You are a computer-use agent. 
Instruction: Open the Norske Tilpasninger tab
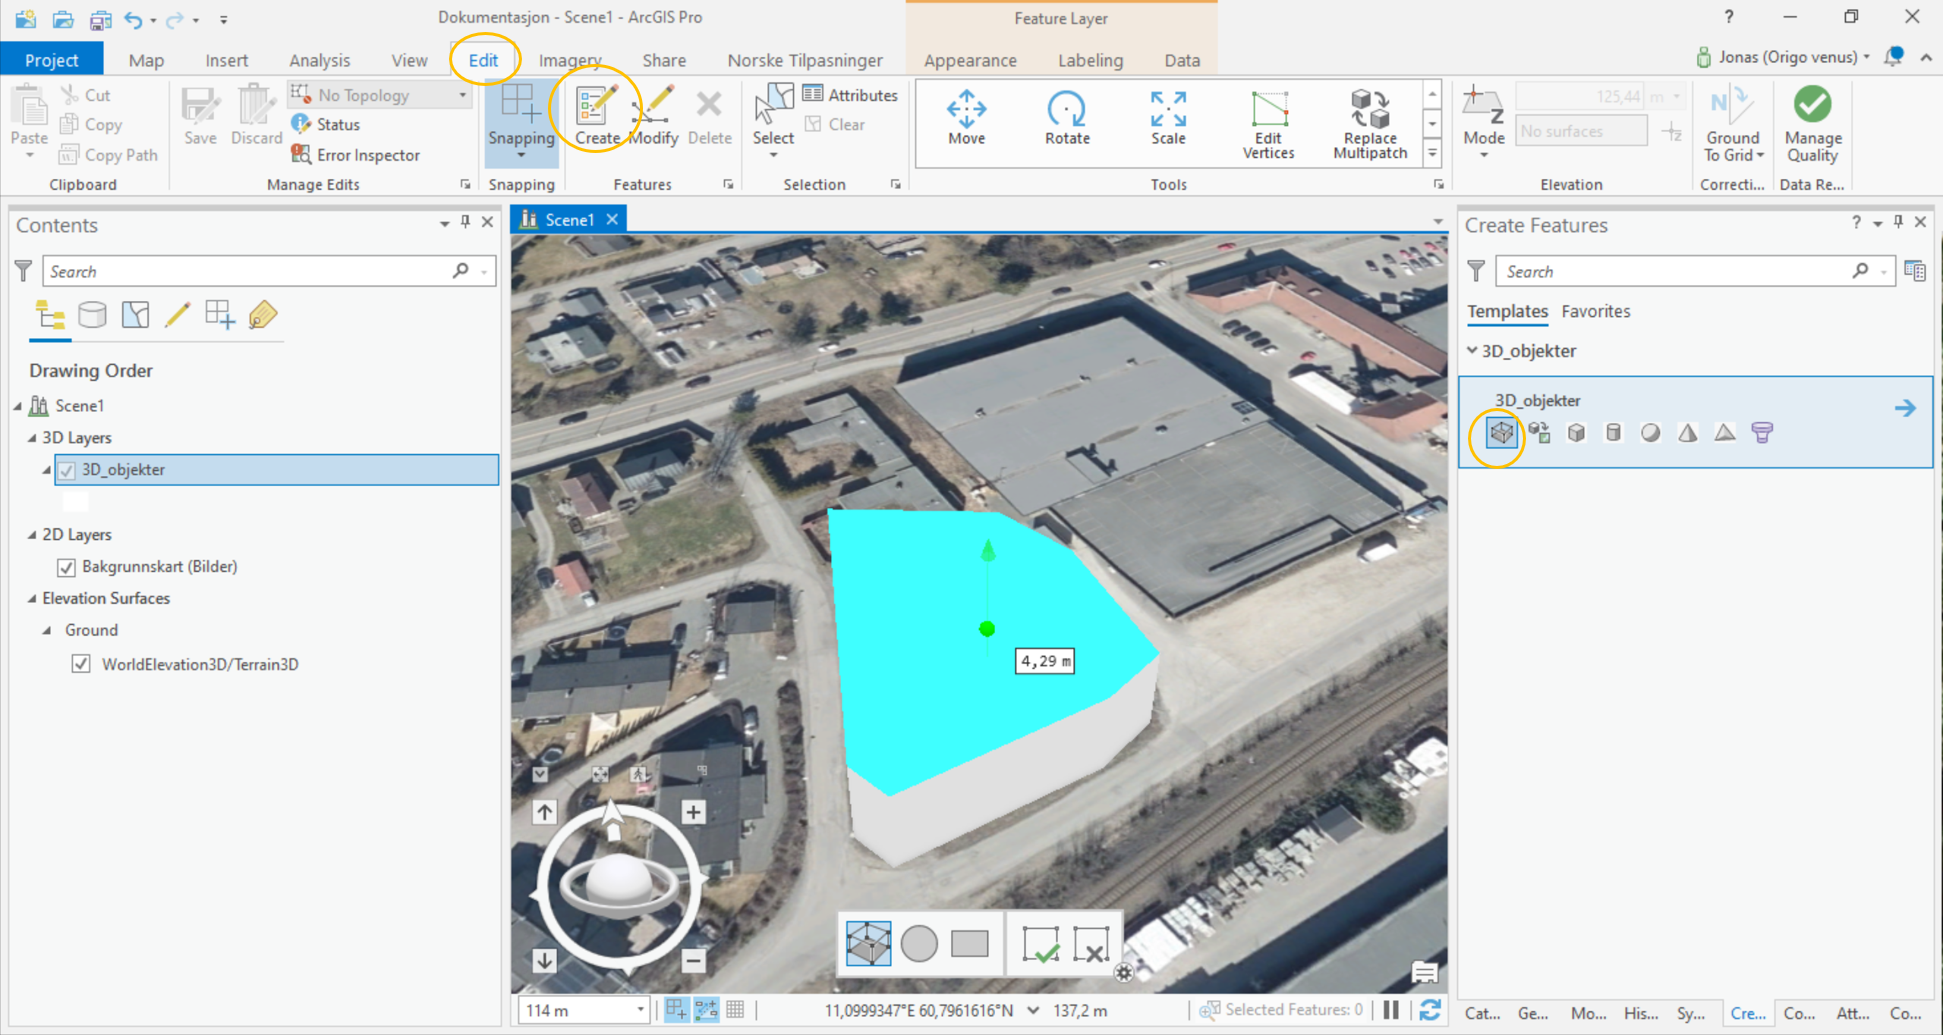tap(805, 60)
